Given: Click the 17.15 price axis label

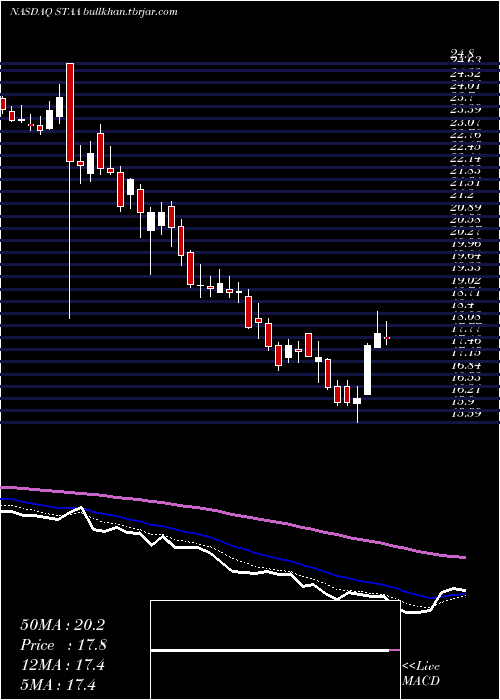Looking at the screenshot, I should (465, 353).
